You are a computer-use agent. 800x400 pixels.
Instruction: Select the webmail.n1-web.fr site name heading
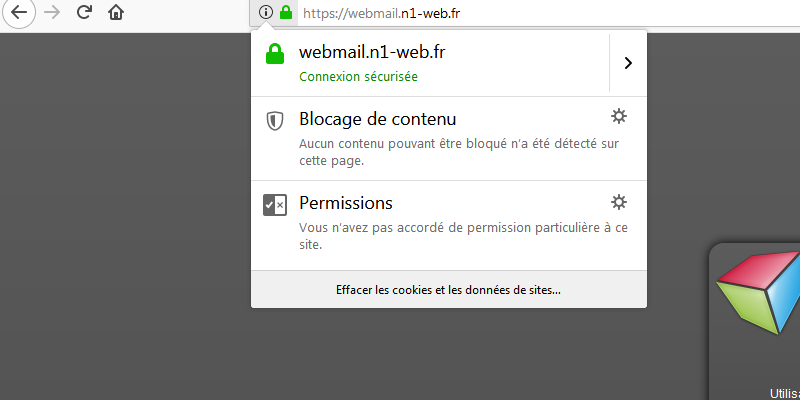coord(371,53)
